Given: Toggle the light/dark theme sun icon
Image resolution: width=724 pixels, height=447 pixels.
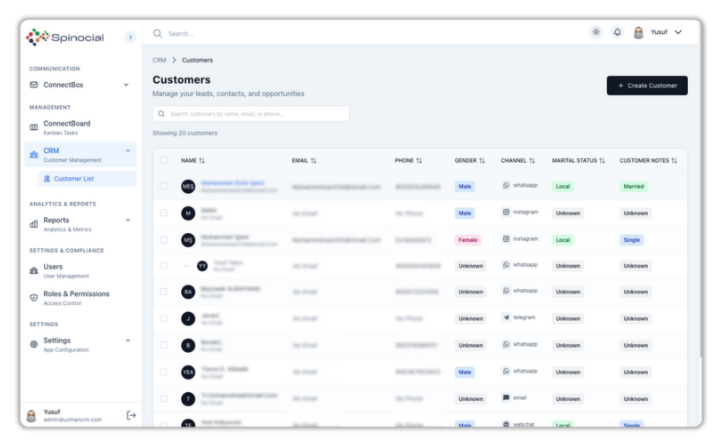Looking at the screenshot, I should pyautogui.click(x=596, y=32).
